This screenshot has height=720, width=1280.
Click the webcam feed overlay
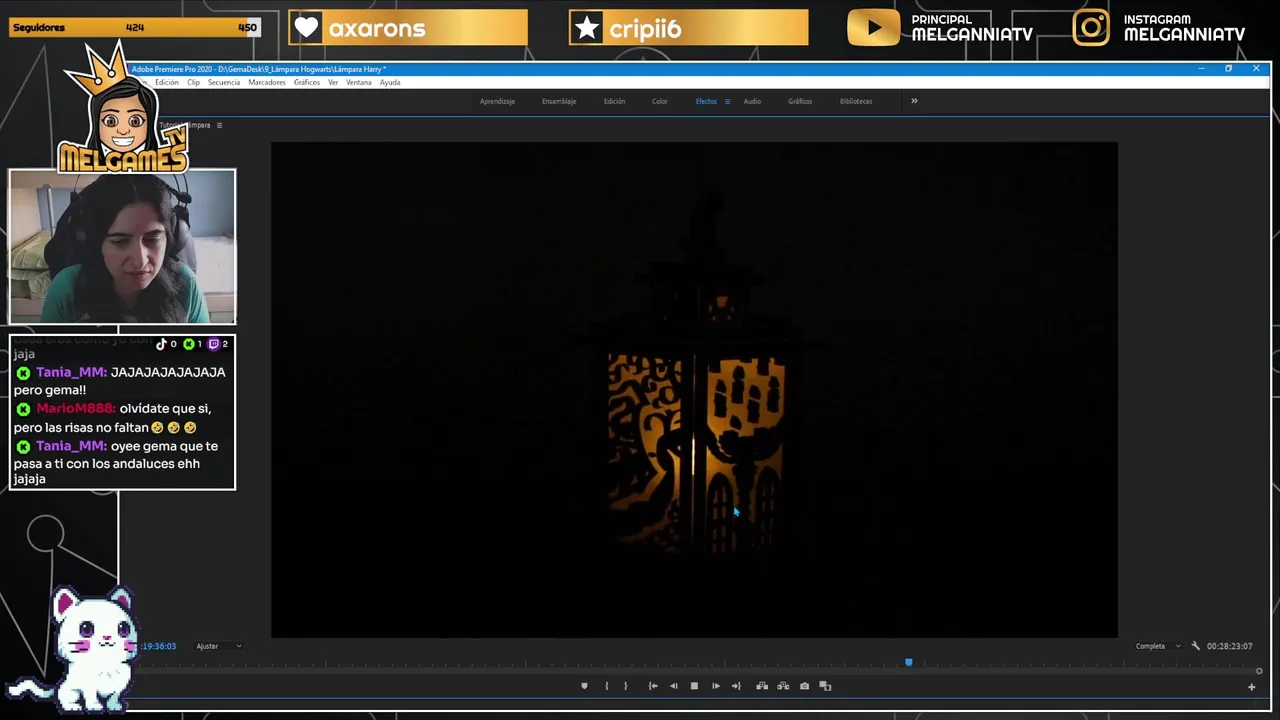[122, 246]
